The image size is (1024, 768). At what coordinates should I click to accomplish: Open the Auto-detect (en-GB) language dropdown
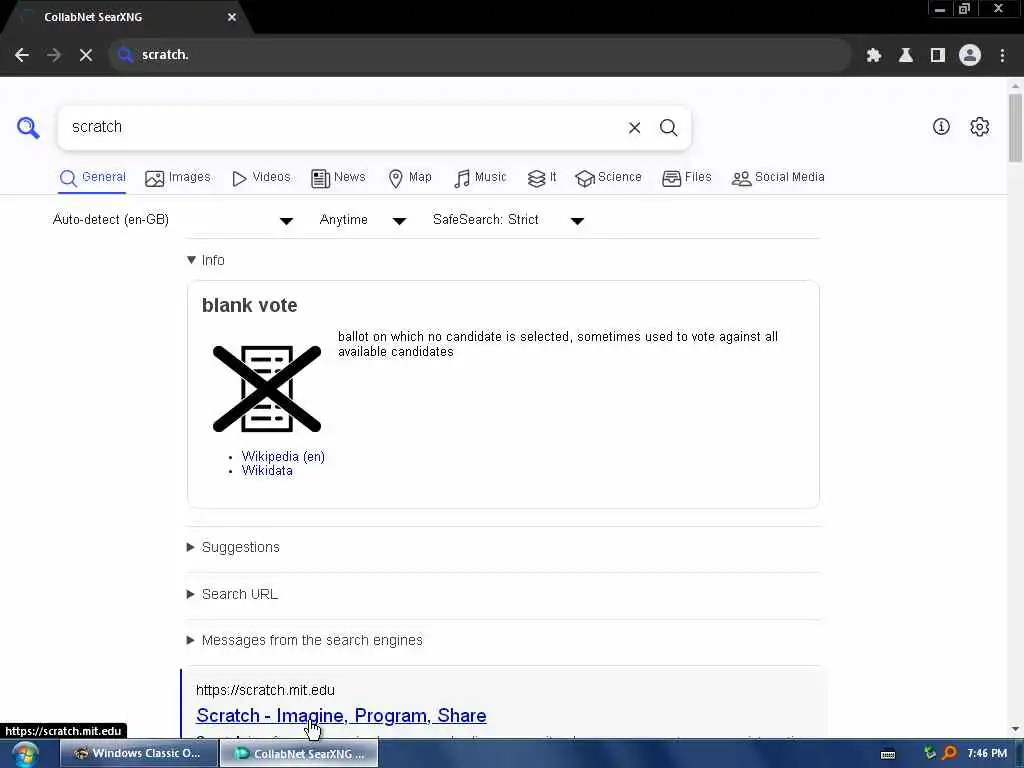click(172, 220)
